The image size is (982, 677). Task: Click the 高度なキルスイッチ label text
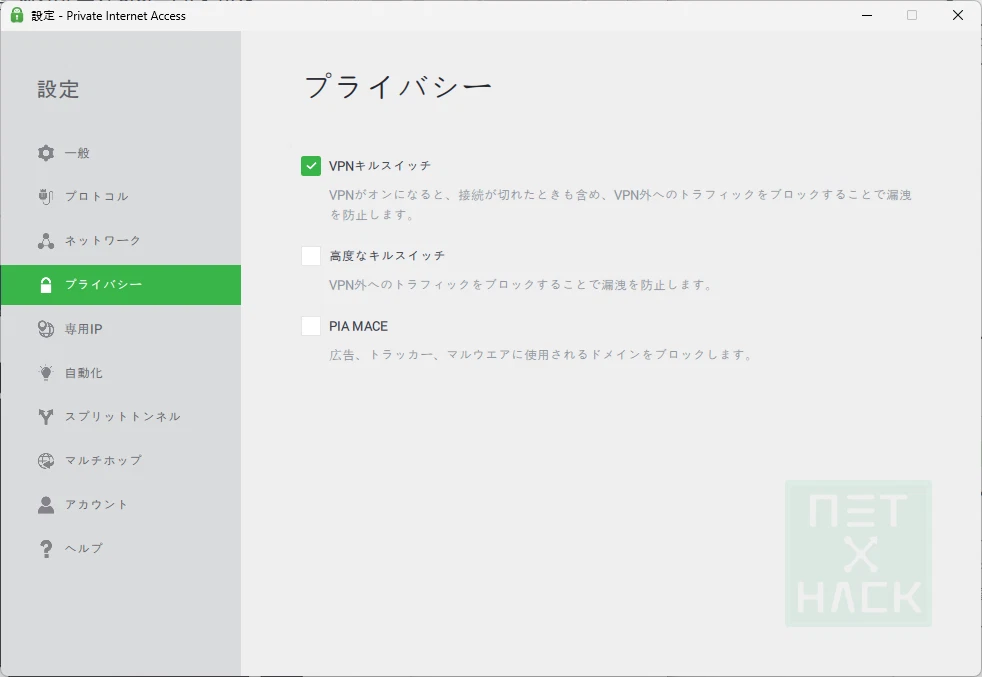tap(387, 256)
